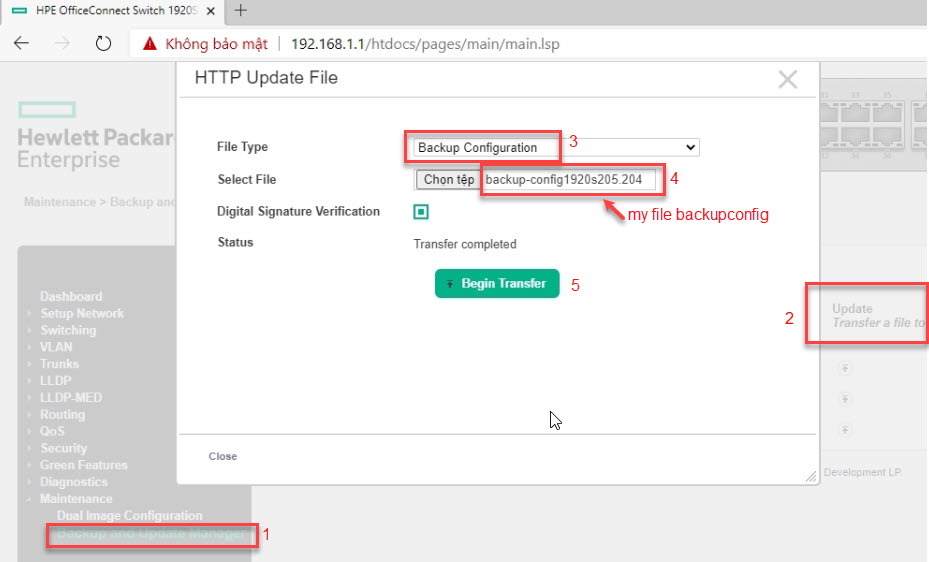Click the dialog resize grip
Image resolution: width=929 pixels, height=562 pixels.
point(811,477)
